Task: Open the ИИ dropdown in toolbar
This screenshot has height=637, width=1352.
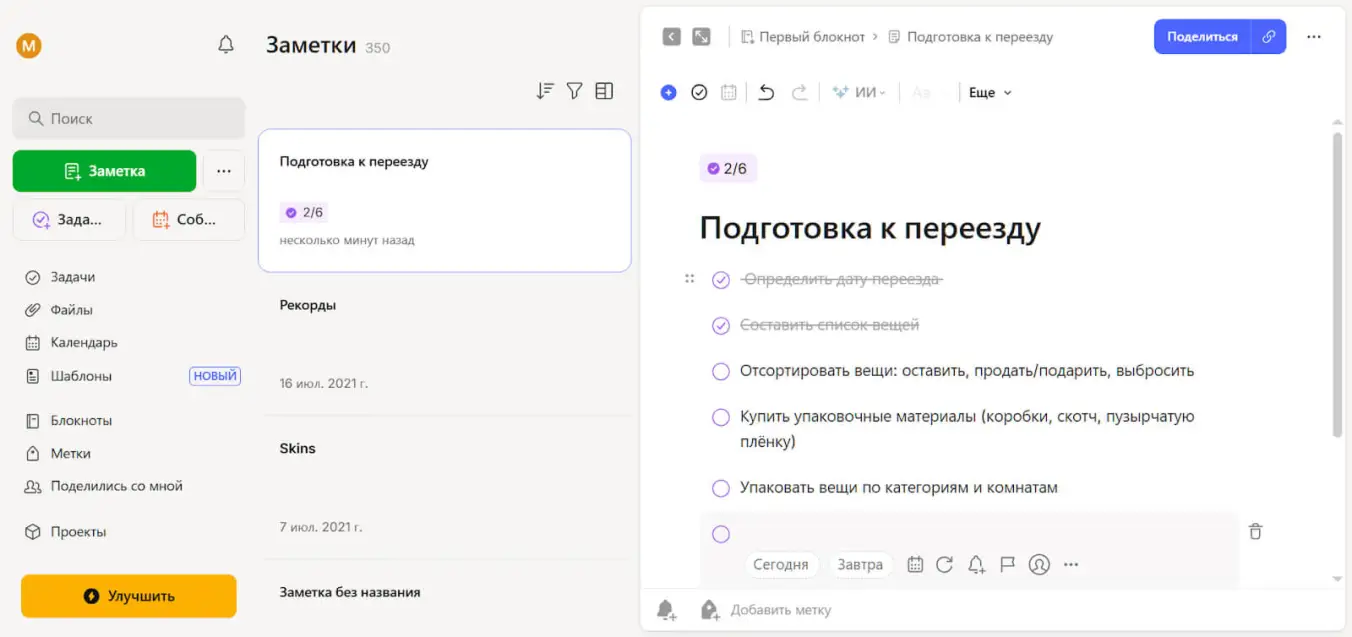Action: click(x=860, y=92)
